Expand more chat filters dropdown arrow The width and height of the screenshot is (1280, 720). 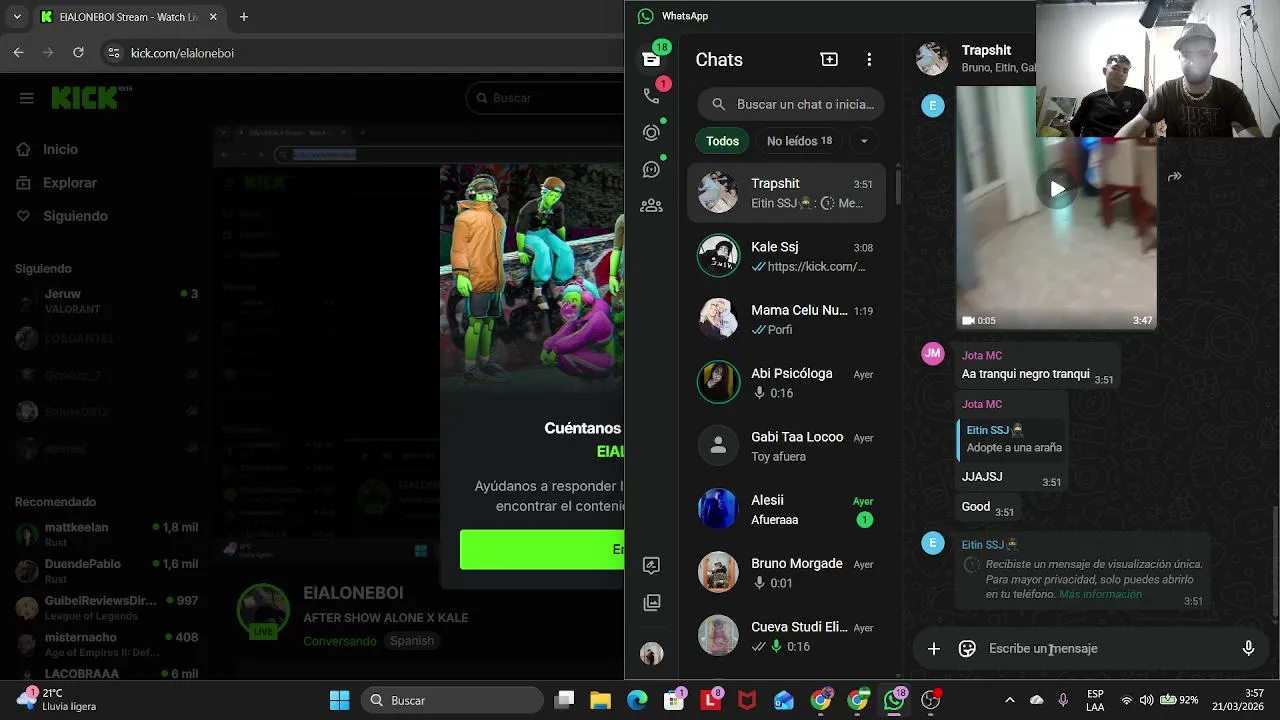click(x=864, y=141)
